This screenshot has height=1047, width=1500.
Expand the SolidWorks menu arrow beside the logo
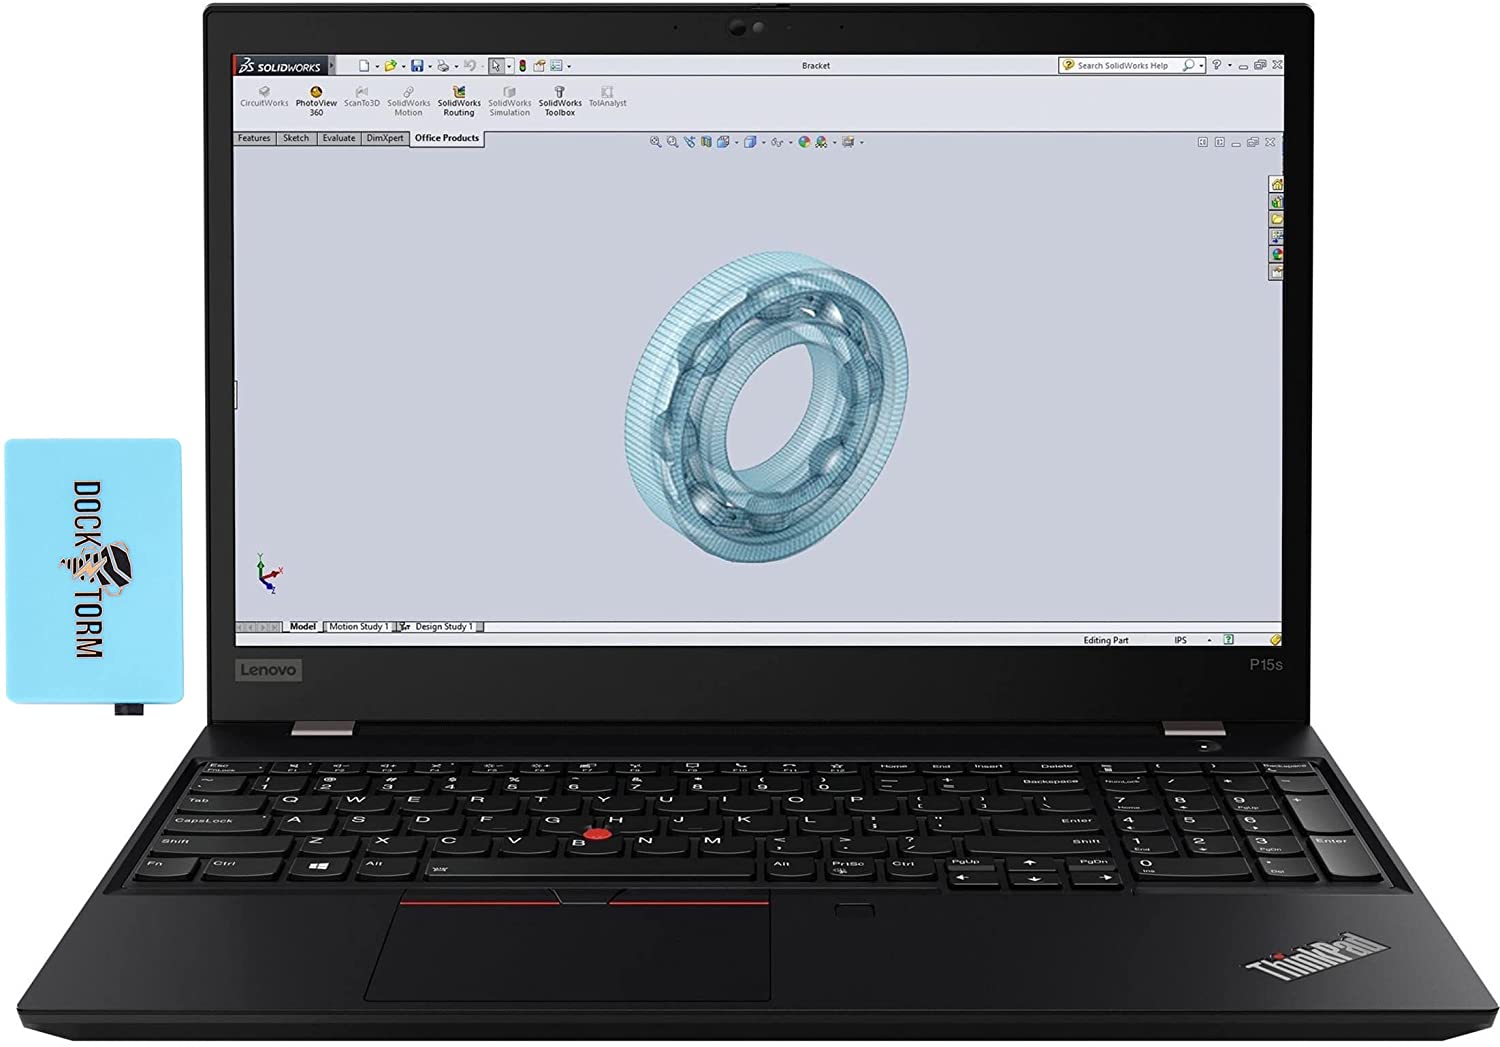coord(332,67)
